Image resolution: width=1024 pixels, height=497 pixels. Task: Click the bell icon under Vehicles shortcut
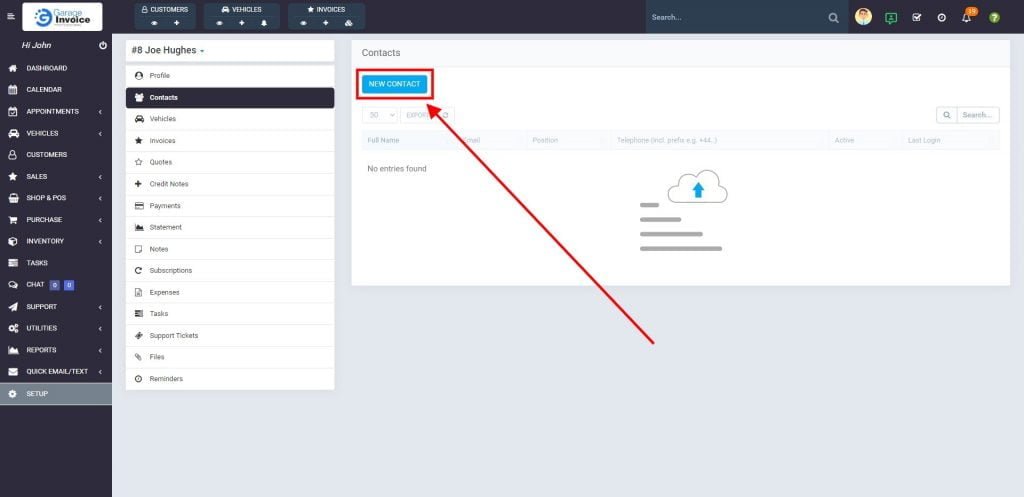point(264,22)
